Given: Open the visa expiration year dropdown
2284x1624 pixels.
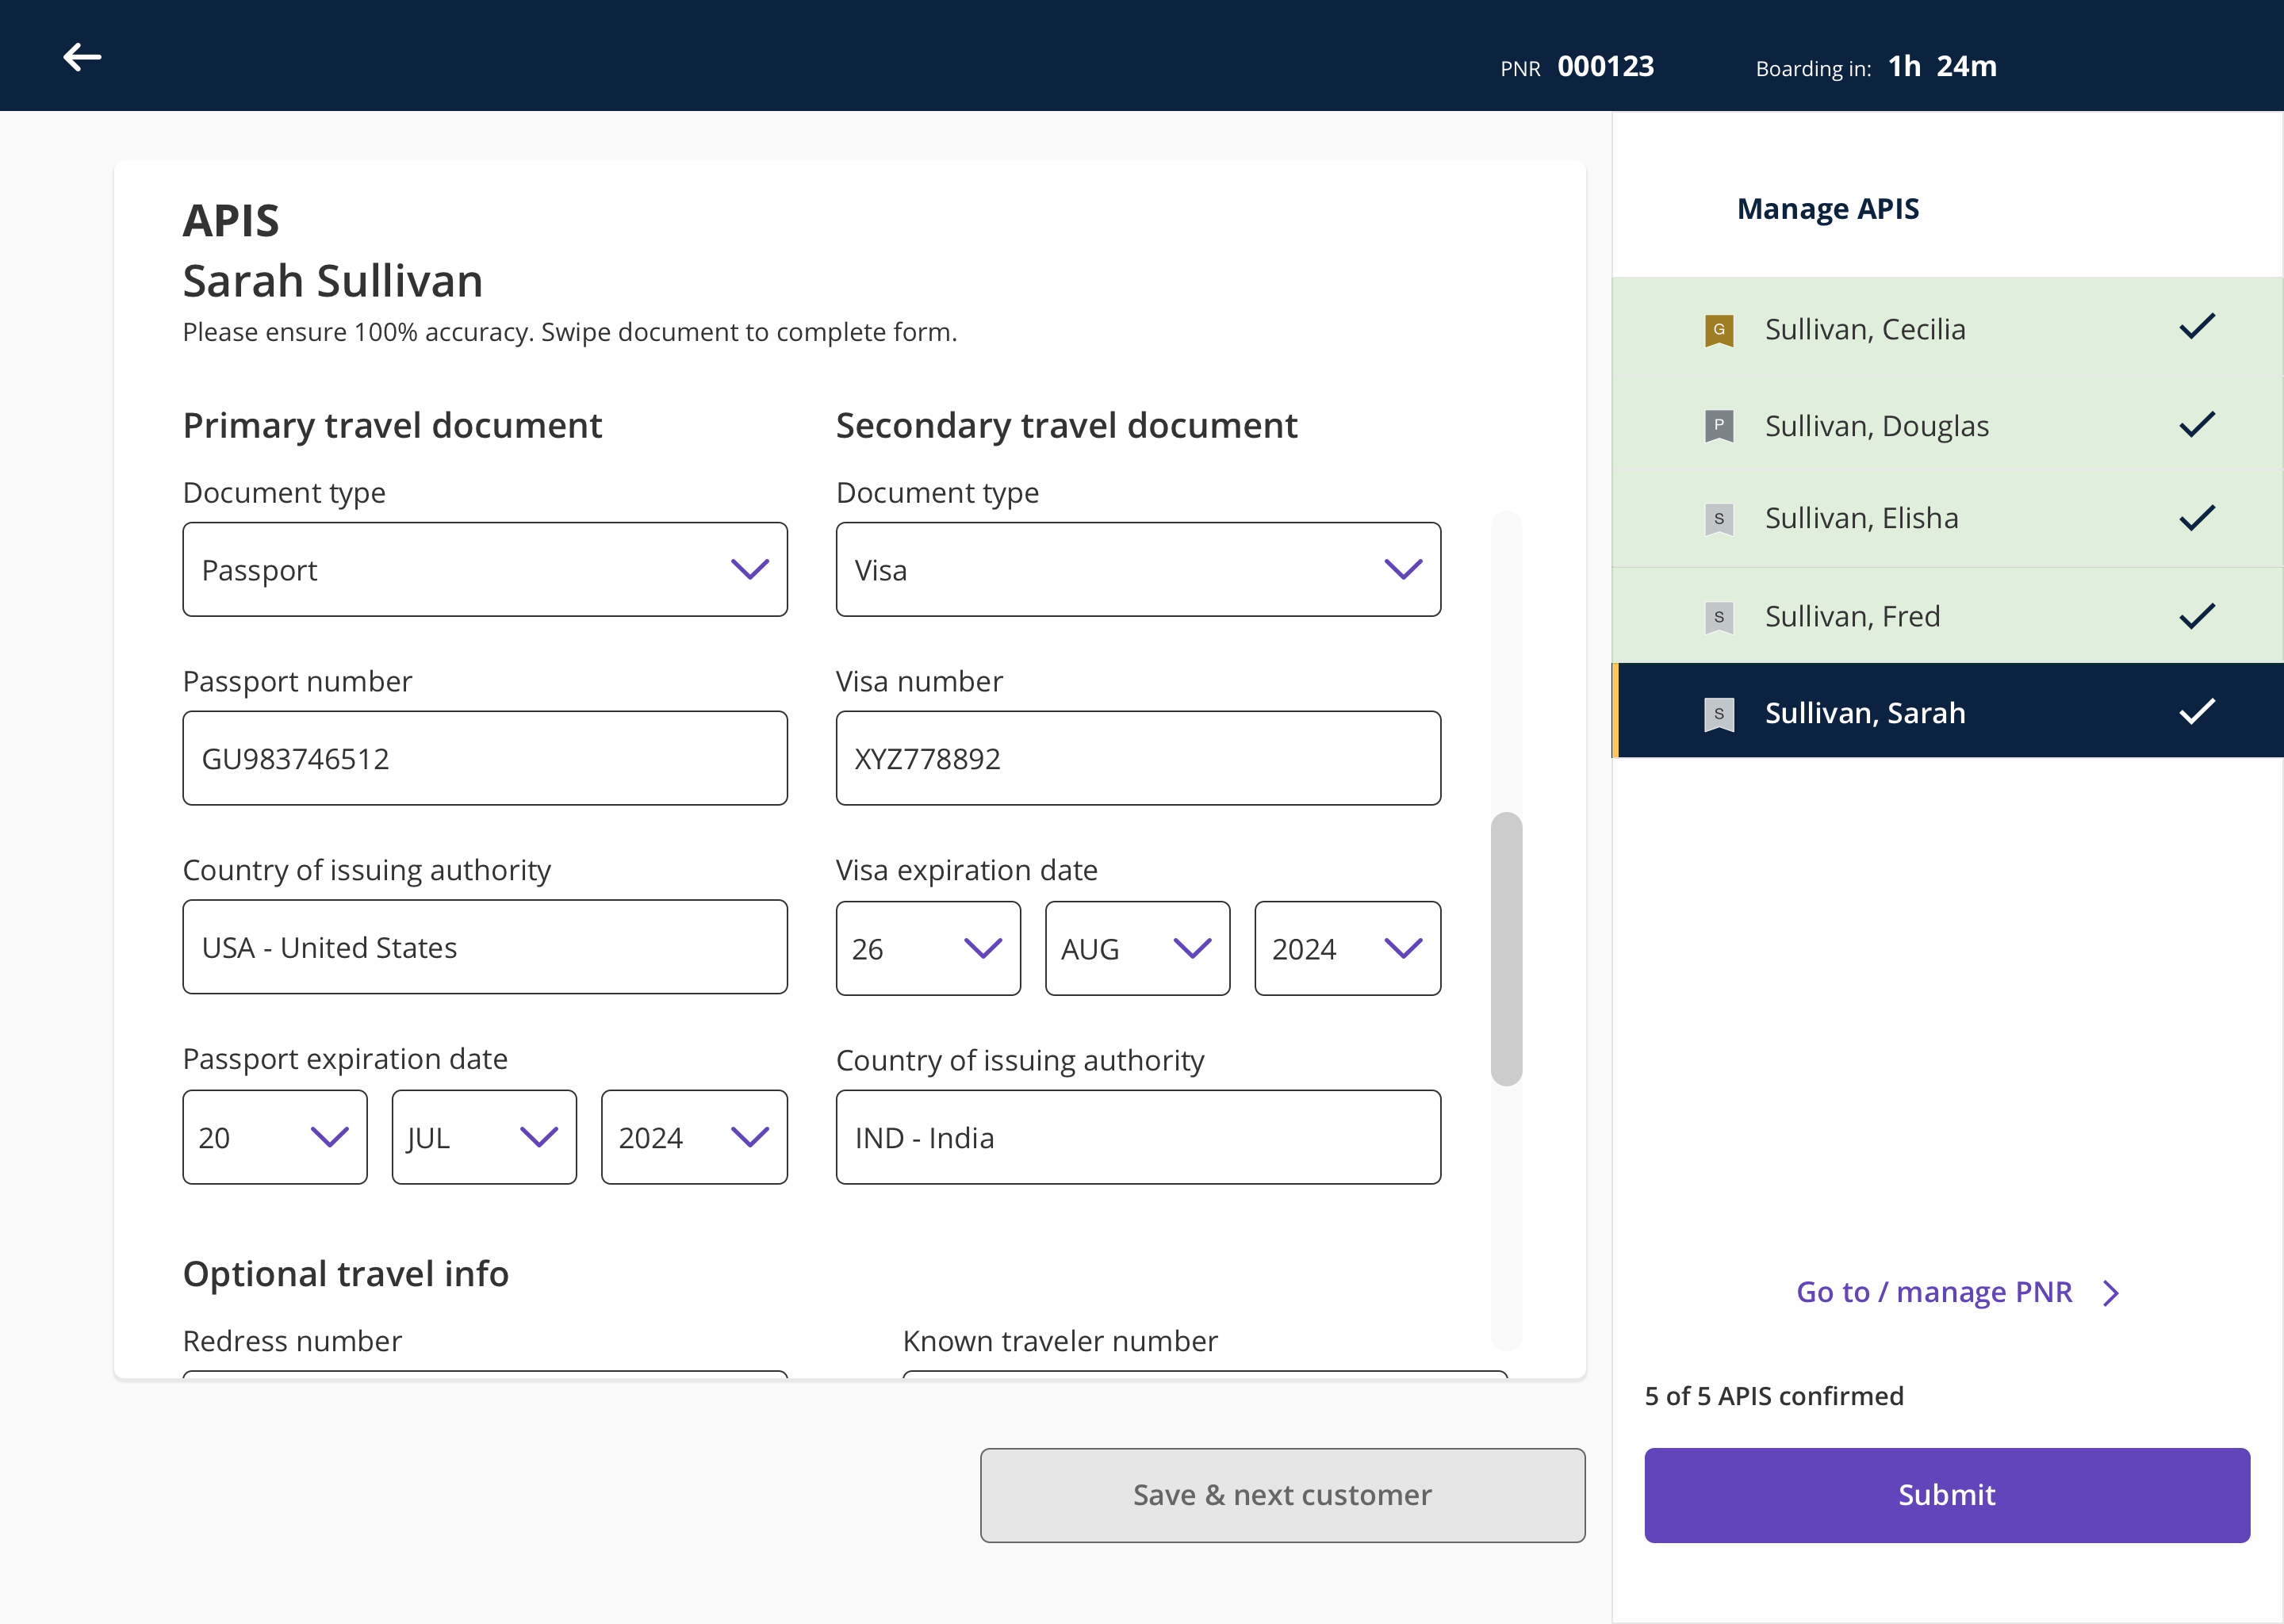Looking at the screenshot, I should (x=1347, y=948).
